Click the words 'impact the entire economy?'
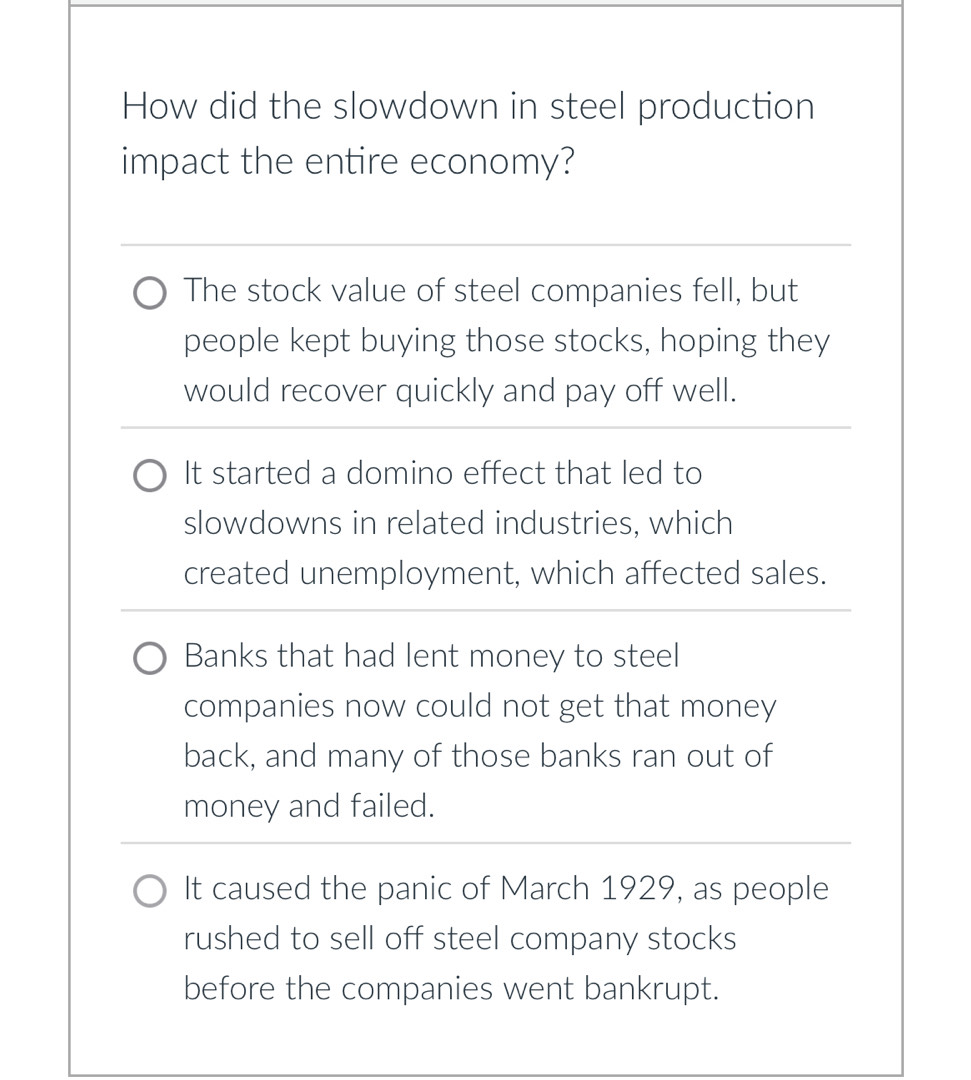The width and height of the screenshot is (971, 1080). click(x=347, y=160)
